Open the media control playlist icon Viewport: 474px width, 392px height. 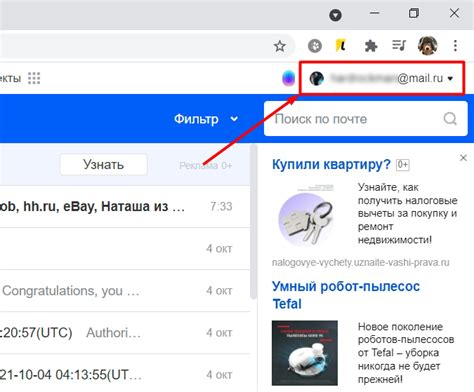click(399, 45)
